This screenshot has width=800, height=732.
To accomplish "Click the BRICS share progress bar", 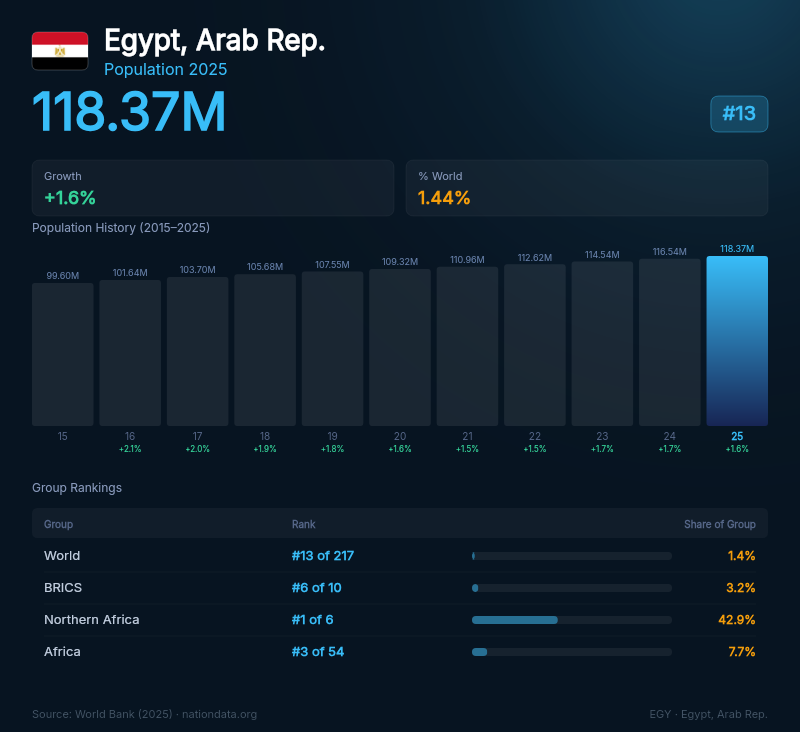I will tap(571, 588).
